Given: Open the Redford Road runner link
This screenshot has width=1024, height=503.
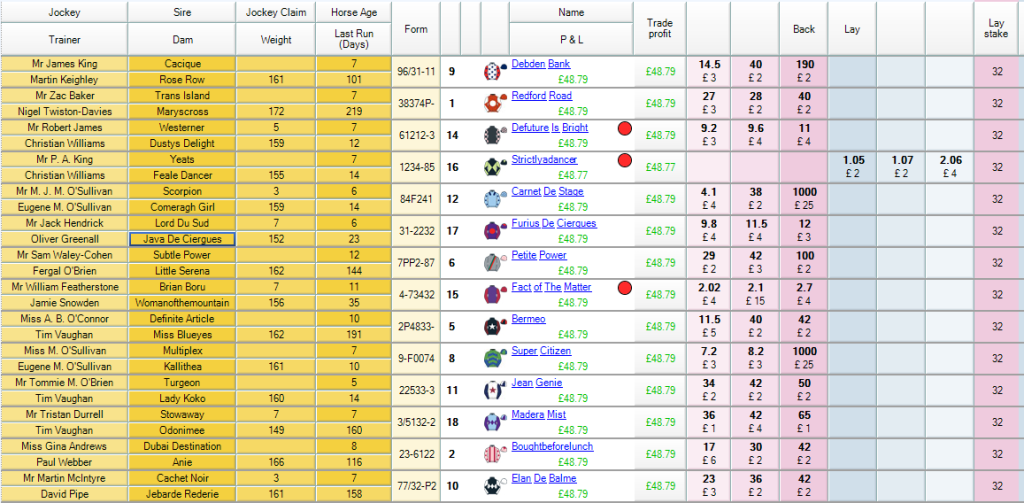Looking at the screenshot, I should click(x=541, y=96).
